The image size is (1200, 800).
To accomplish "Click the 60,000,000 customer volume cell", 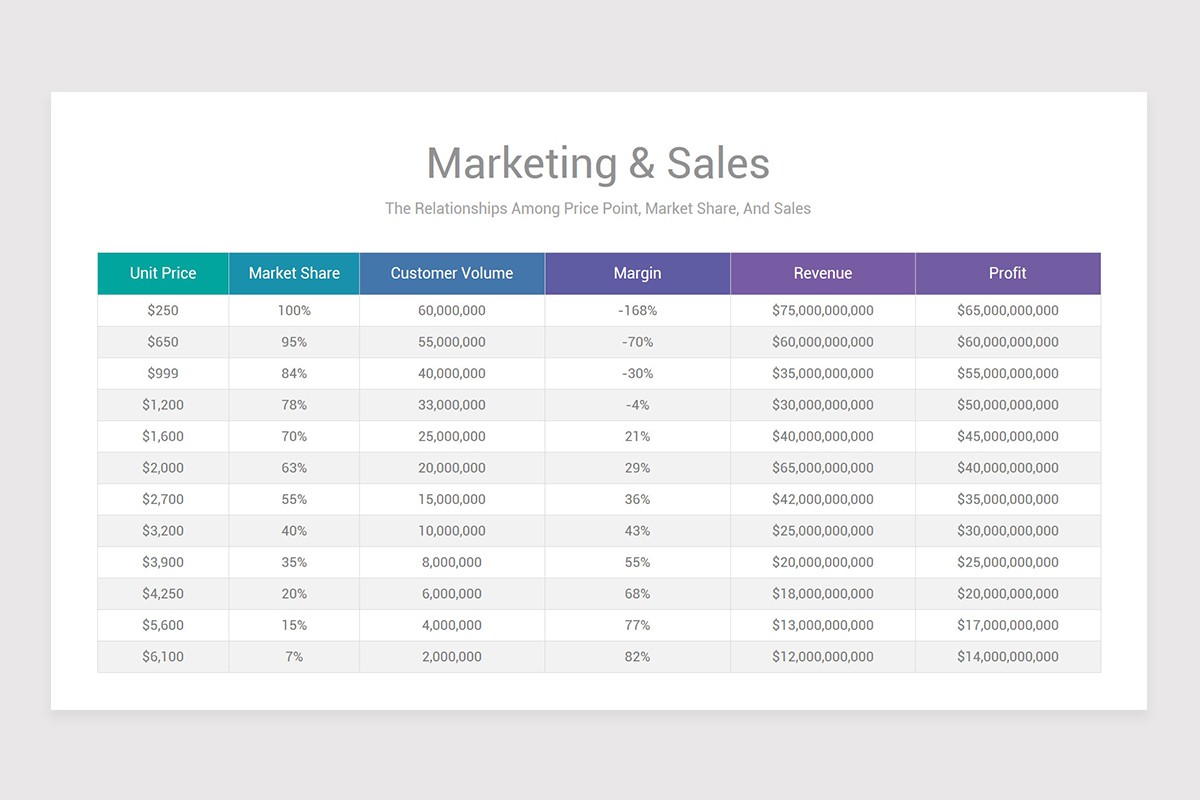I will [x=451, y=310].
